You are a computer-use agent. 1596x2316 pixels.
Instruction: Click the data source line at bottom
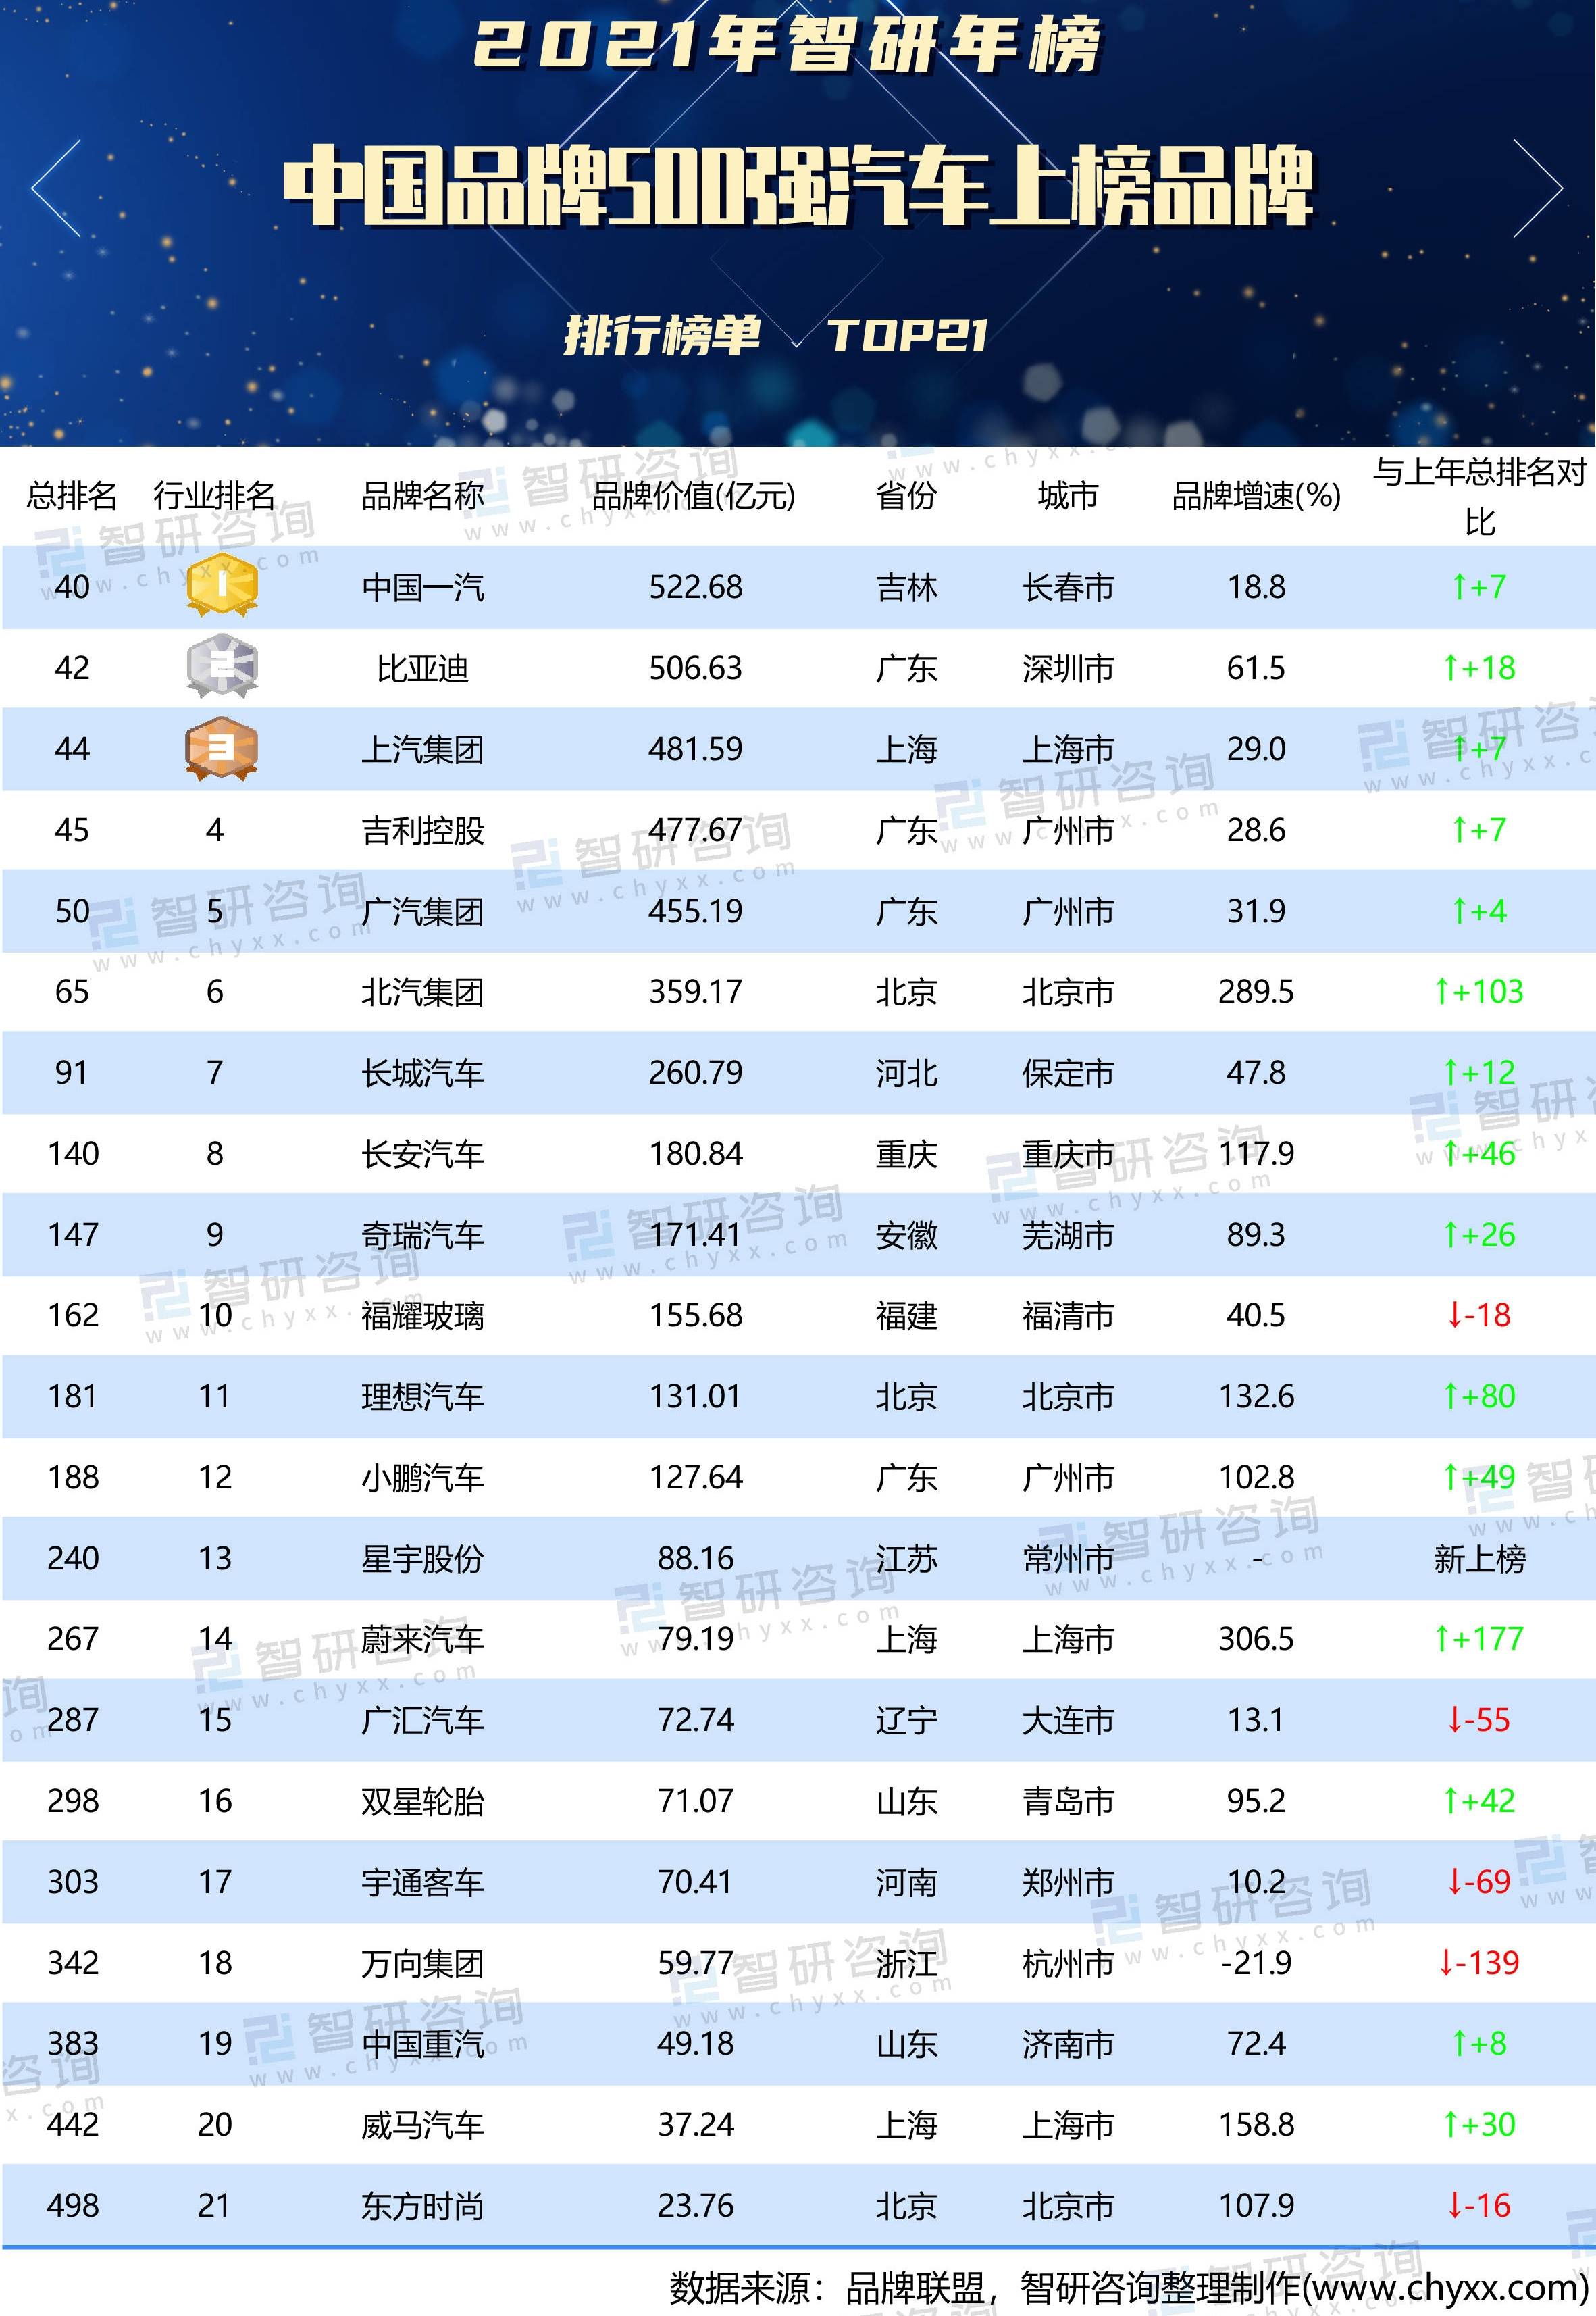click(x=1128, y=2287)
